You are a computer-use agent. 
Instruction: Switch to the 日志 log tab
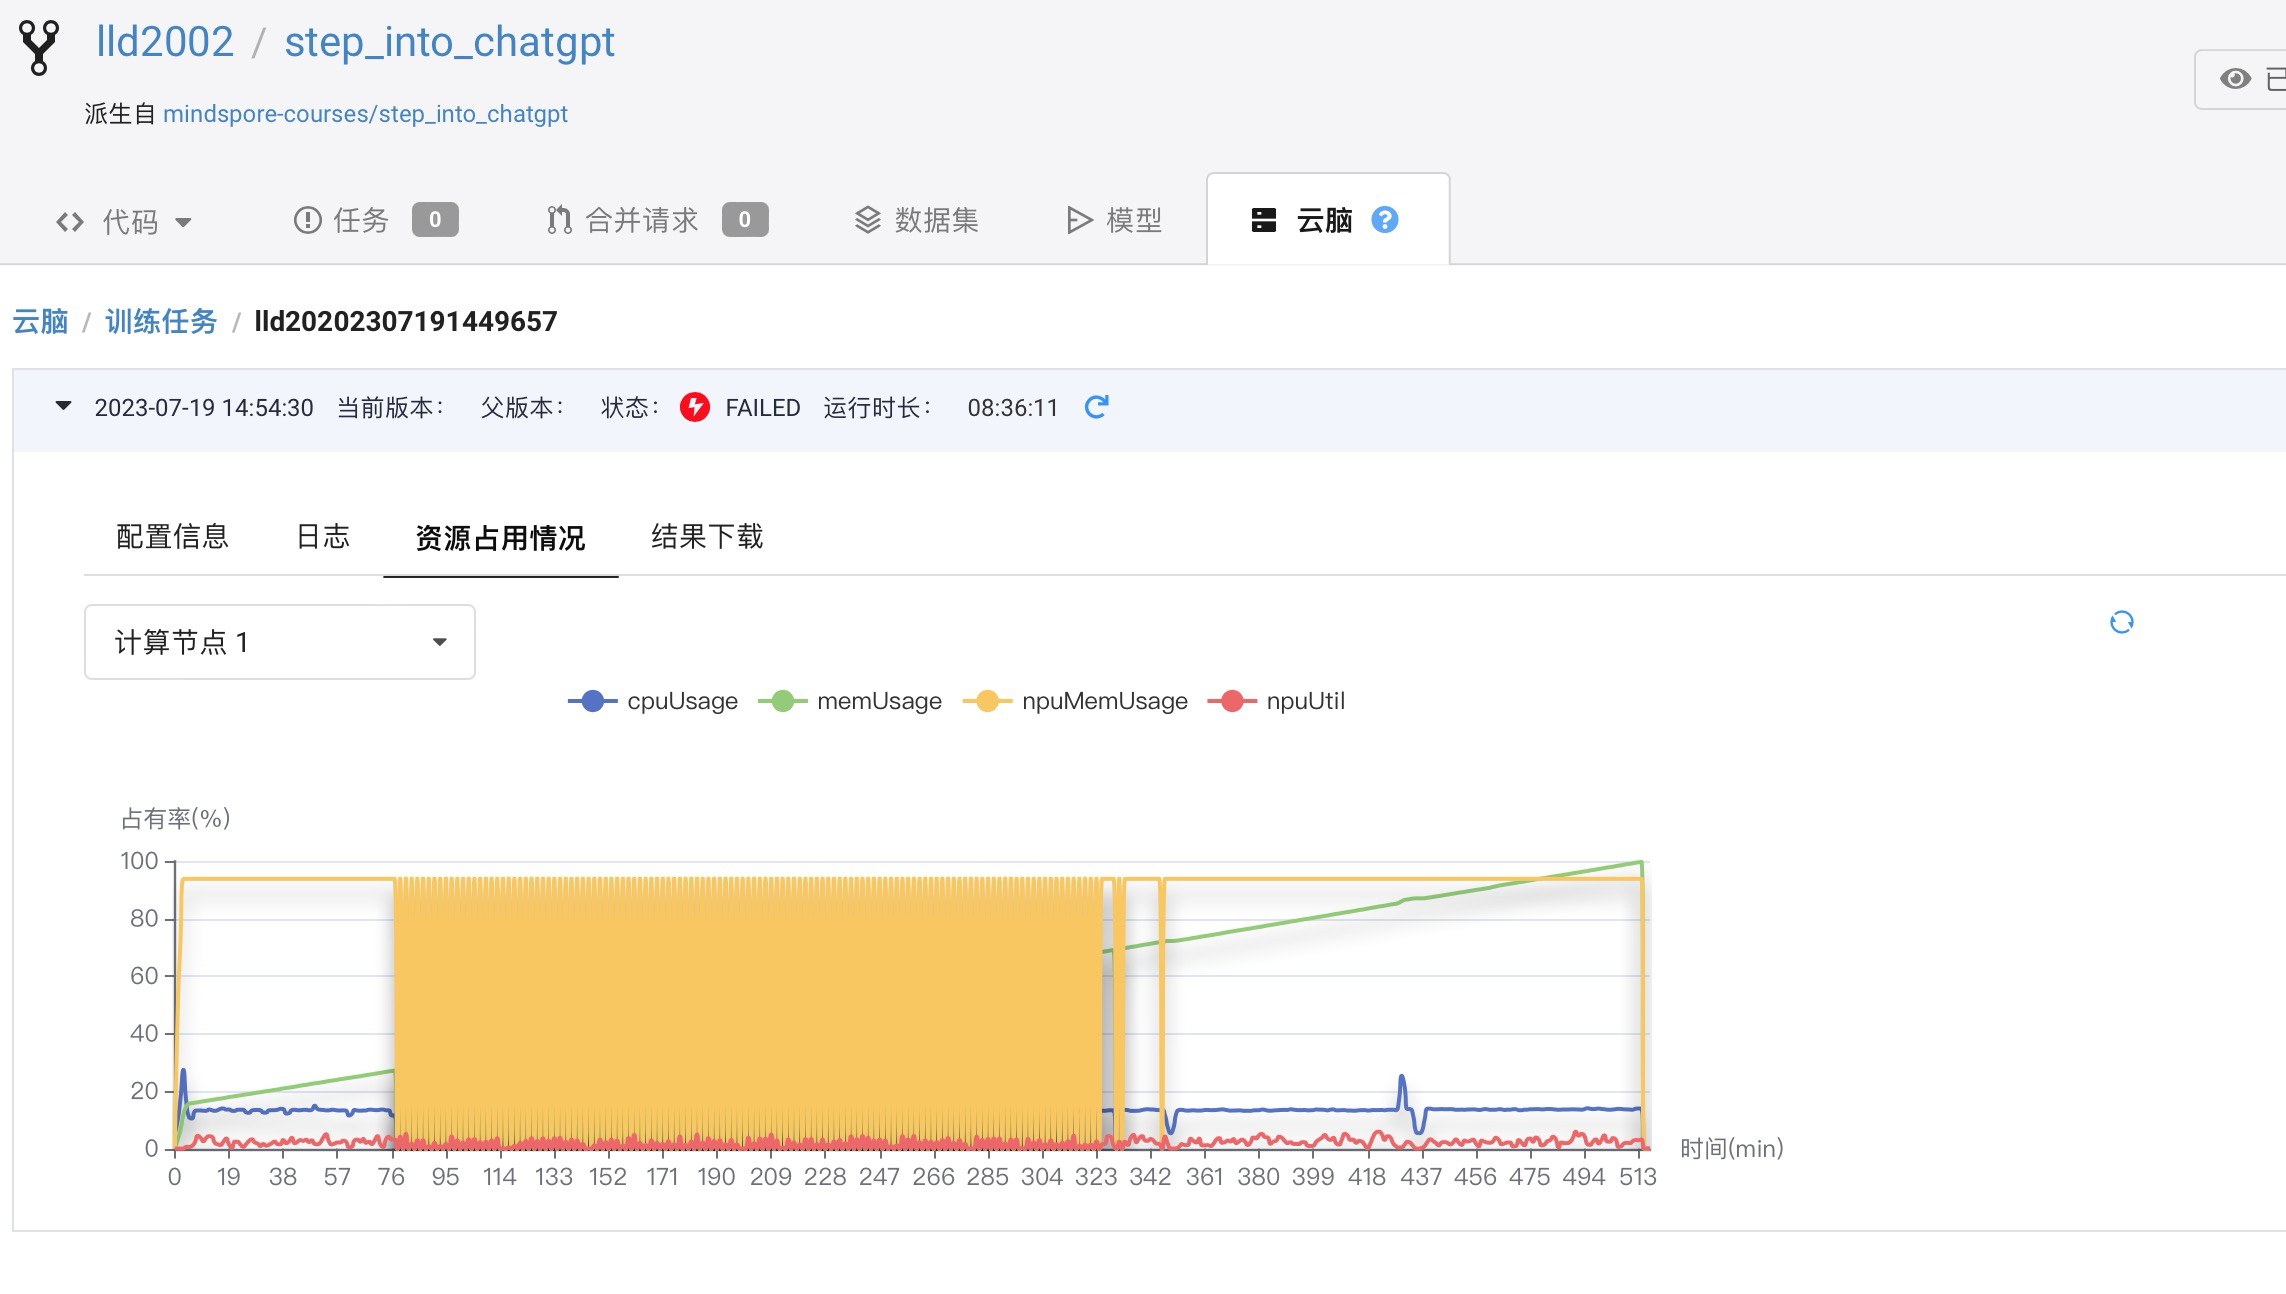(322, 538)
